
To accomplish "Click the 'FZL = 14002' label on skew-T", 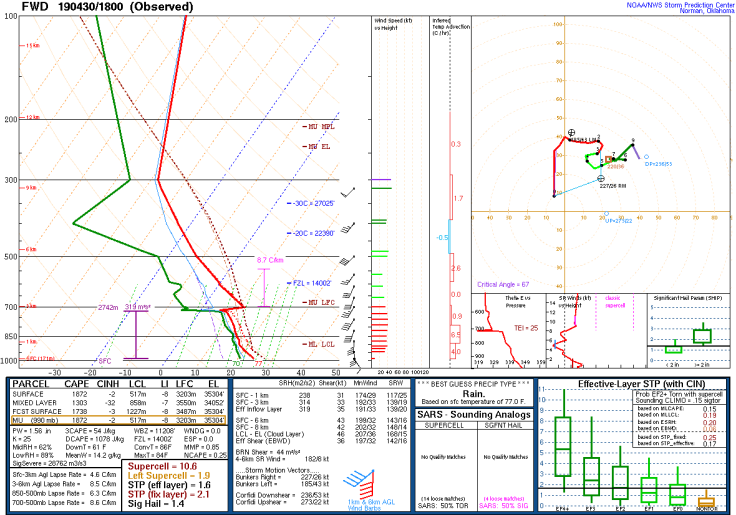I will [309, 283].
